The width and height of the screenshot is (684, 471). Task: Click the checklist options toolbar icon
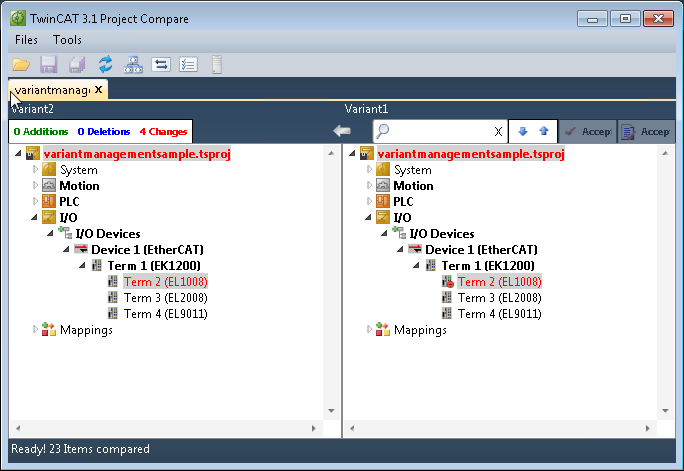pyautogui.click(x=188, y=65)
